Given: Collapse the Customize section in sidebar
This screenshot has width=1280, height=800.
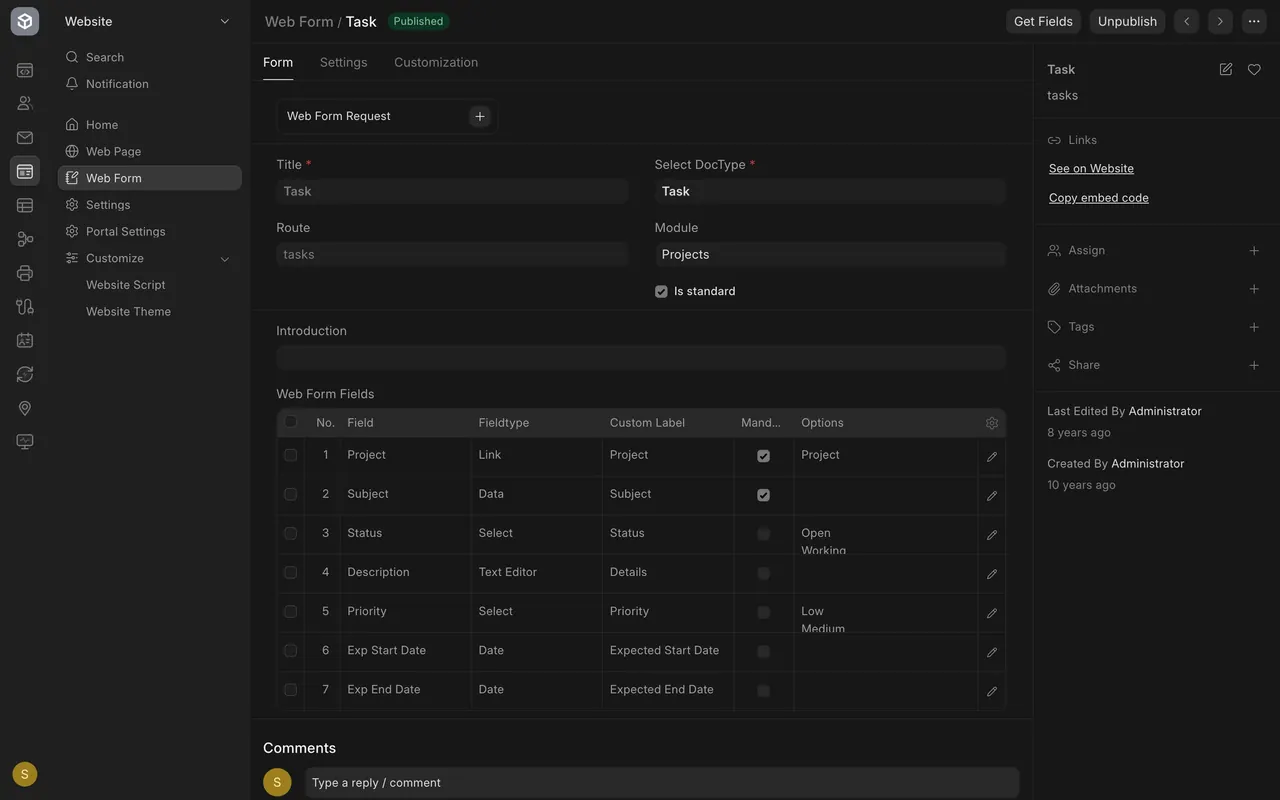Looking at the screenshot, I should (225, 259).
